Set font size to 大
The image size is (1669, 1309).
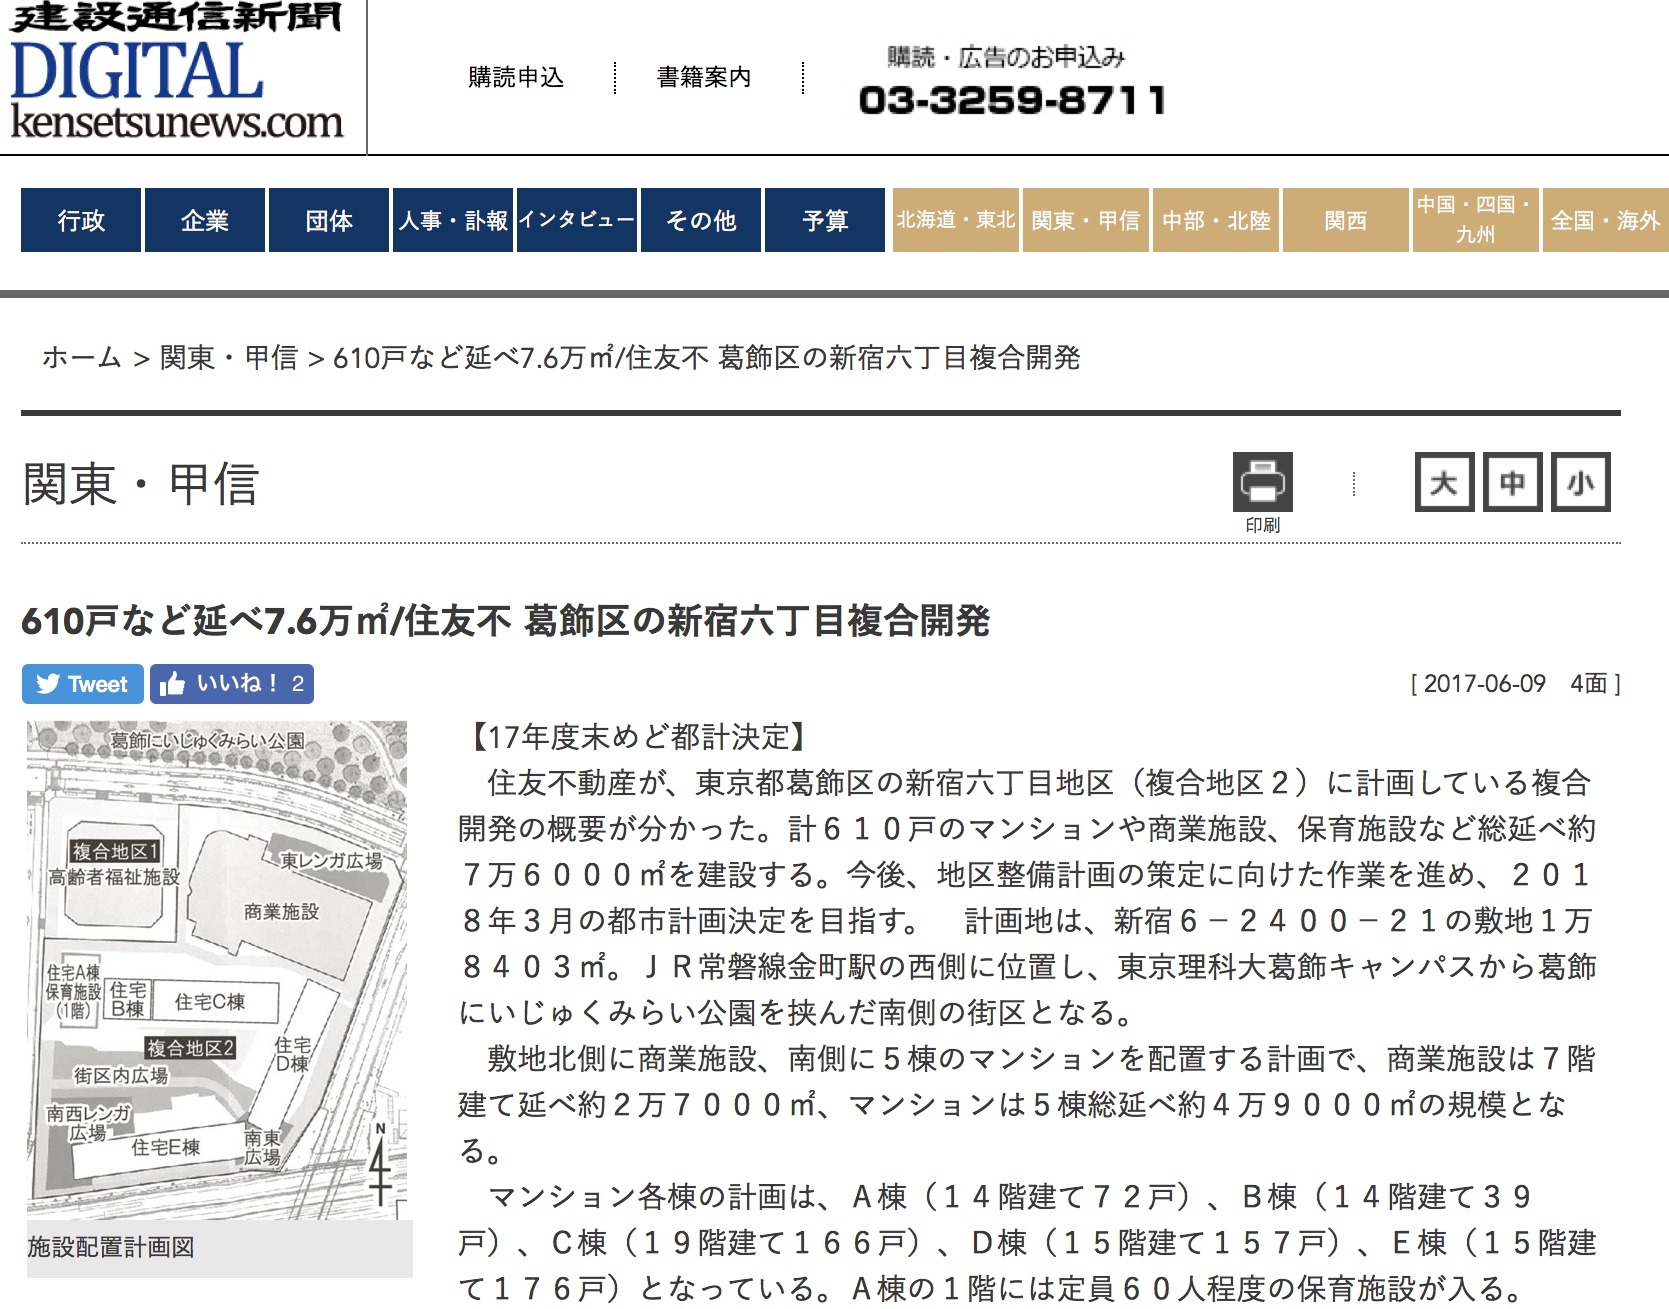coord(1444,482)
